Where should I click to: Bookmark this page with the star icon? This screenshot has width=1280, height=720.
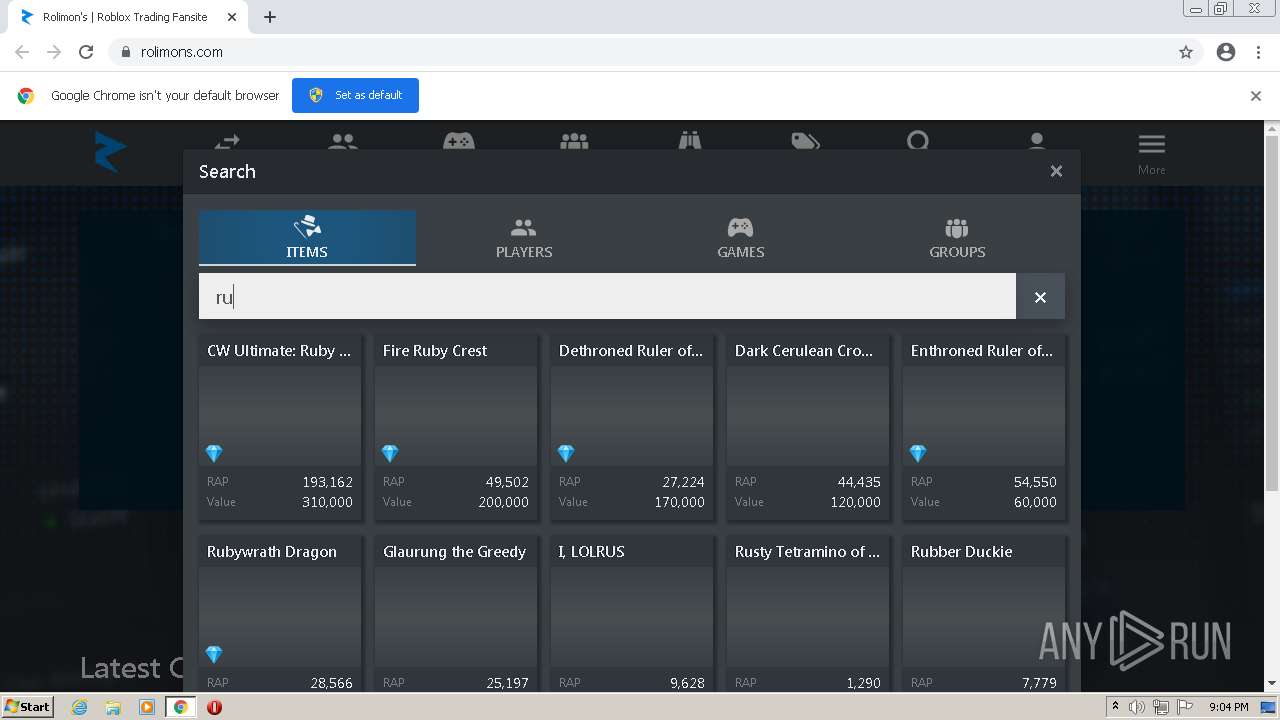pos(1186,52)
